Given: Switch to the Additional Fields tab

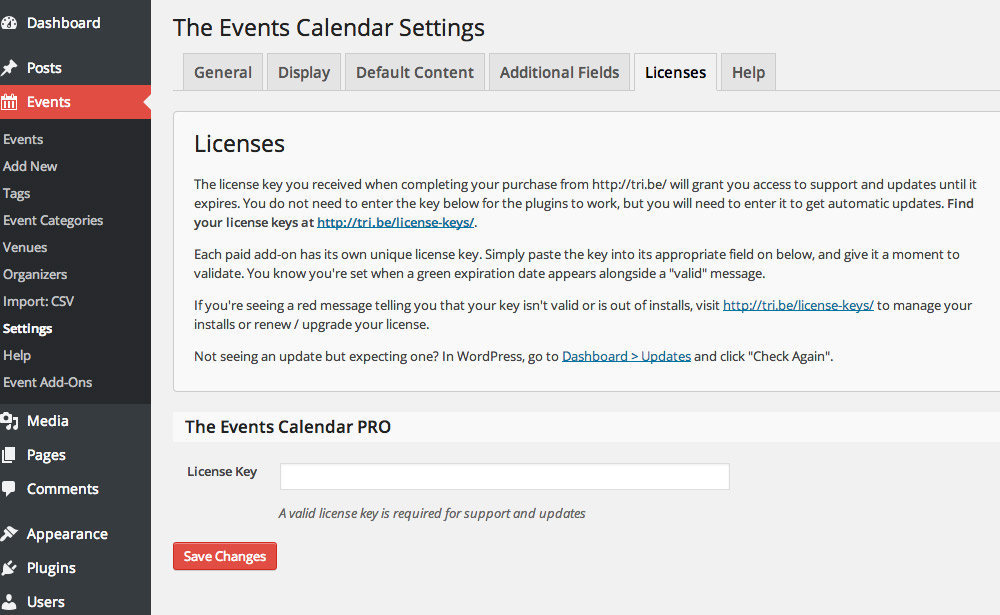Looking at the screenshot, I should pos(559,71).
